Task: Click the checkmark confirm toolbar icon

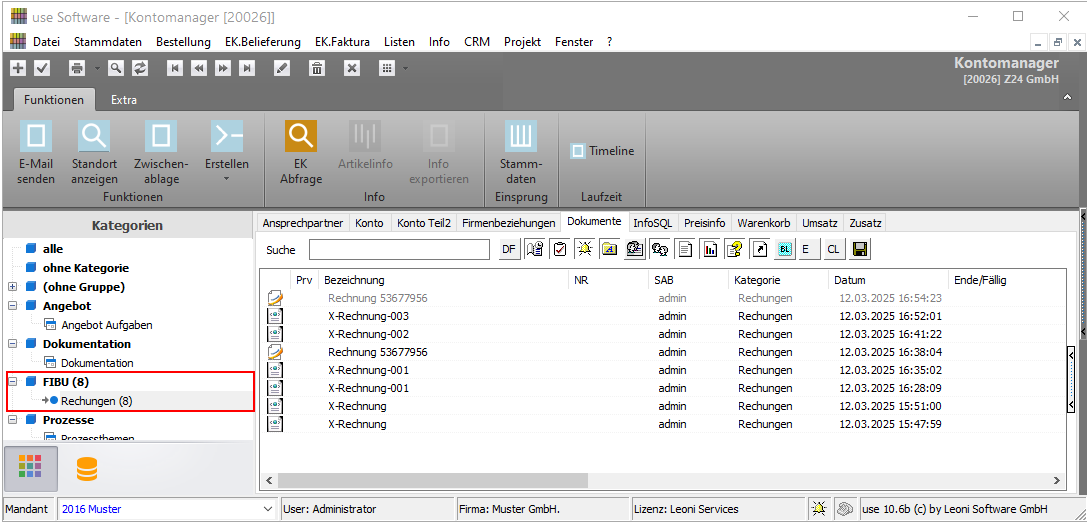Action: (42, 68)
